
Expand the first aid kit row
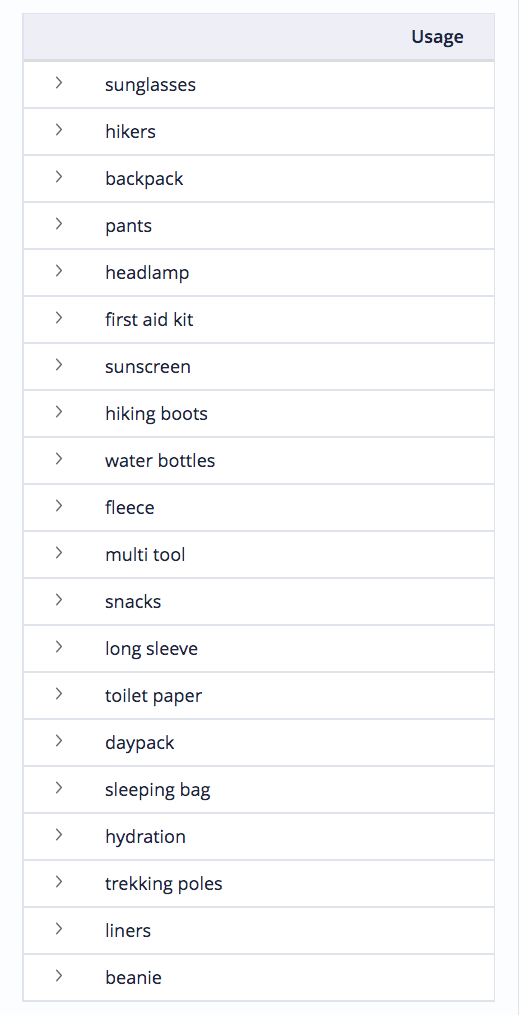(59, 317)
